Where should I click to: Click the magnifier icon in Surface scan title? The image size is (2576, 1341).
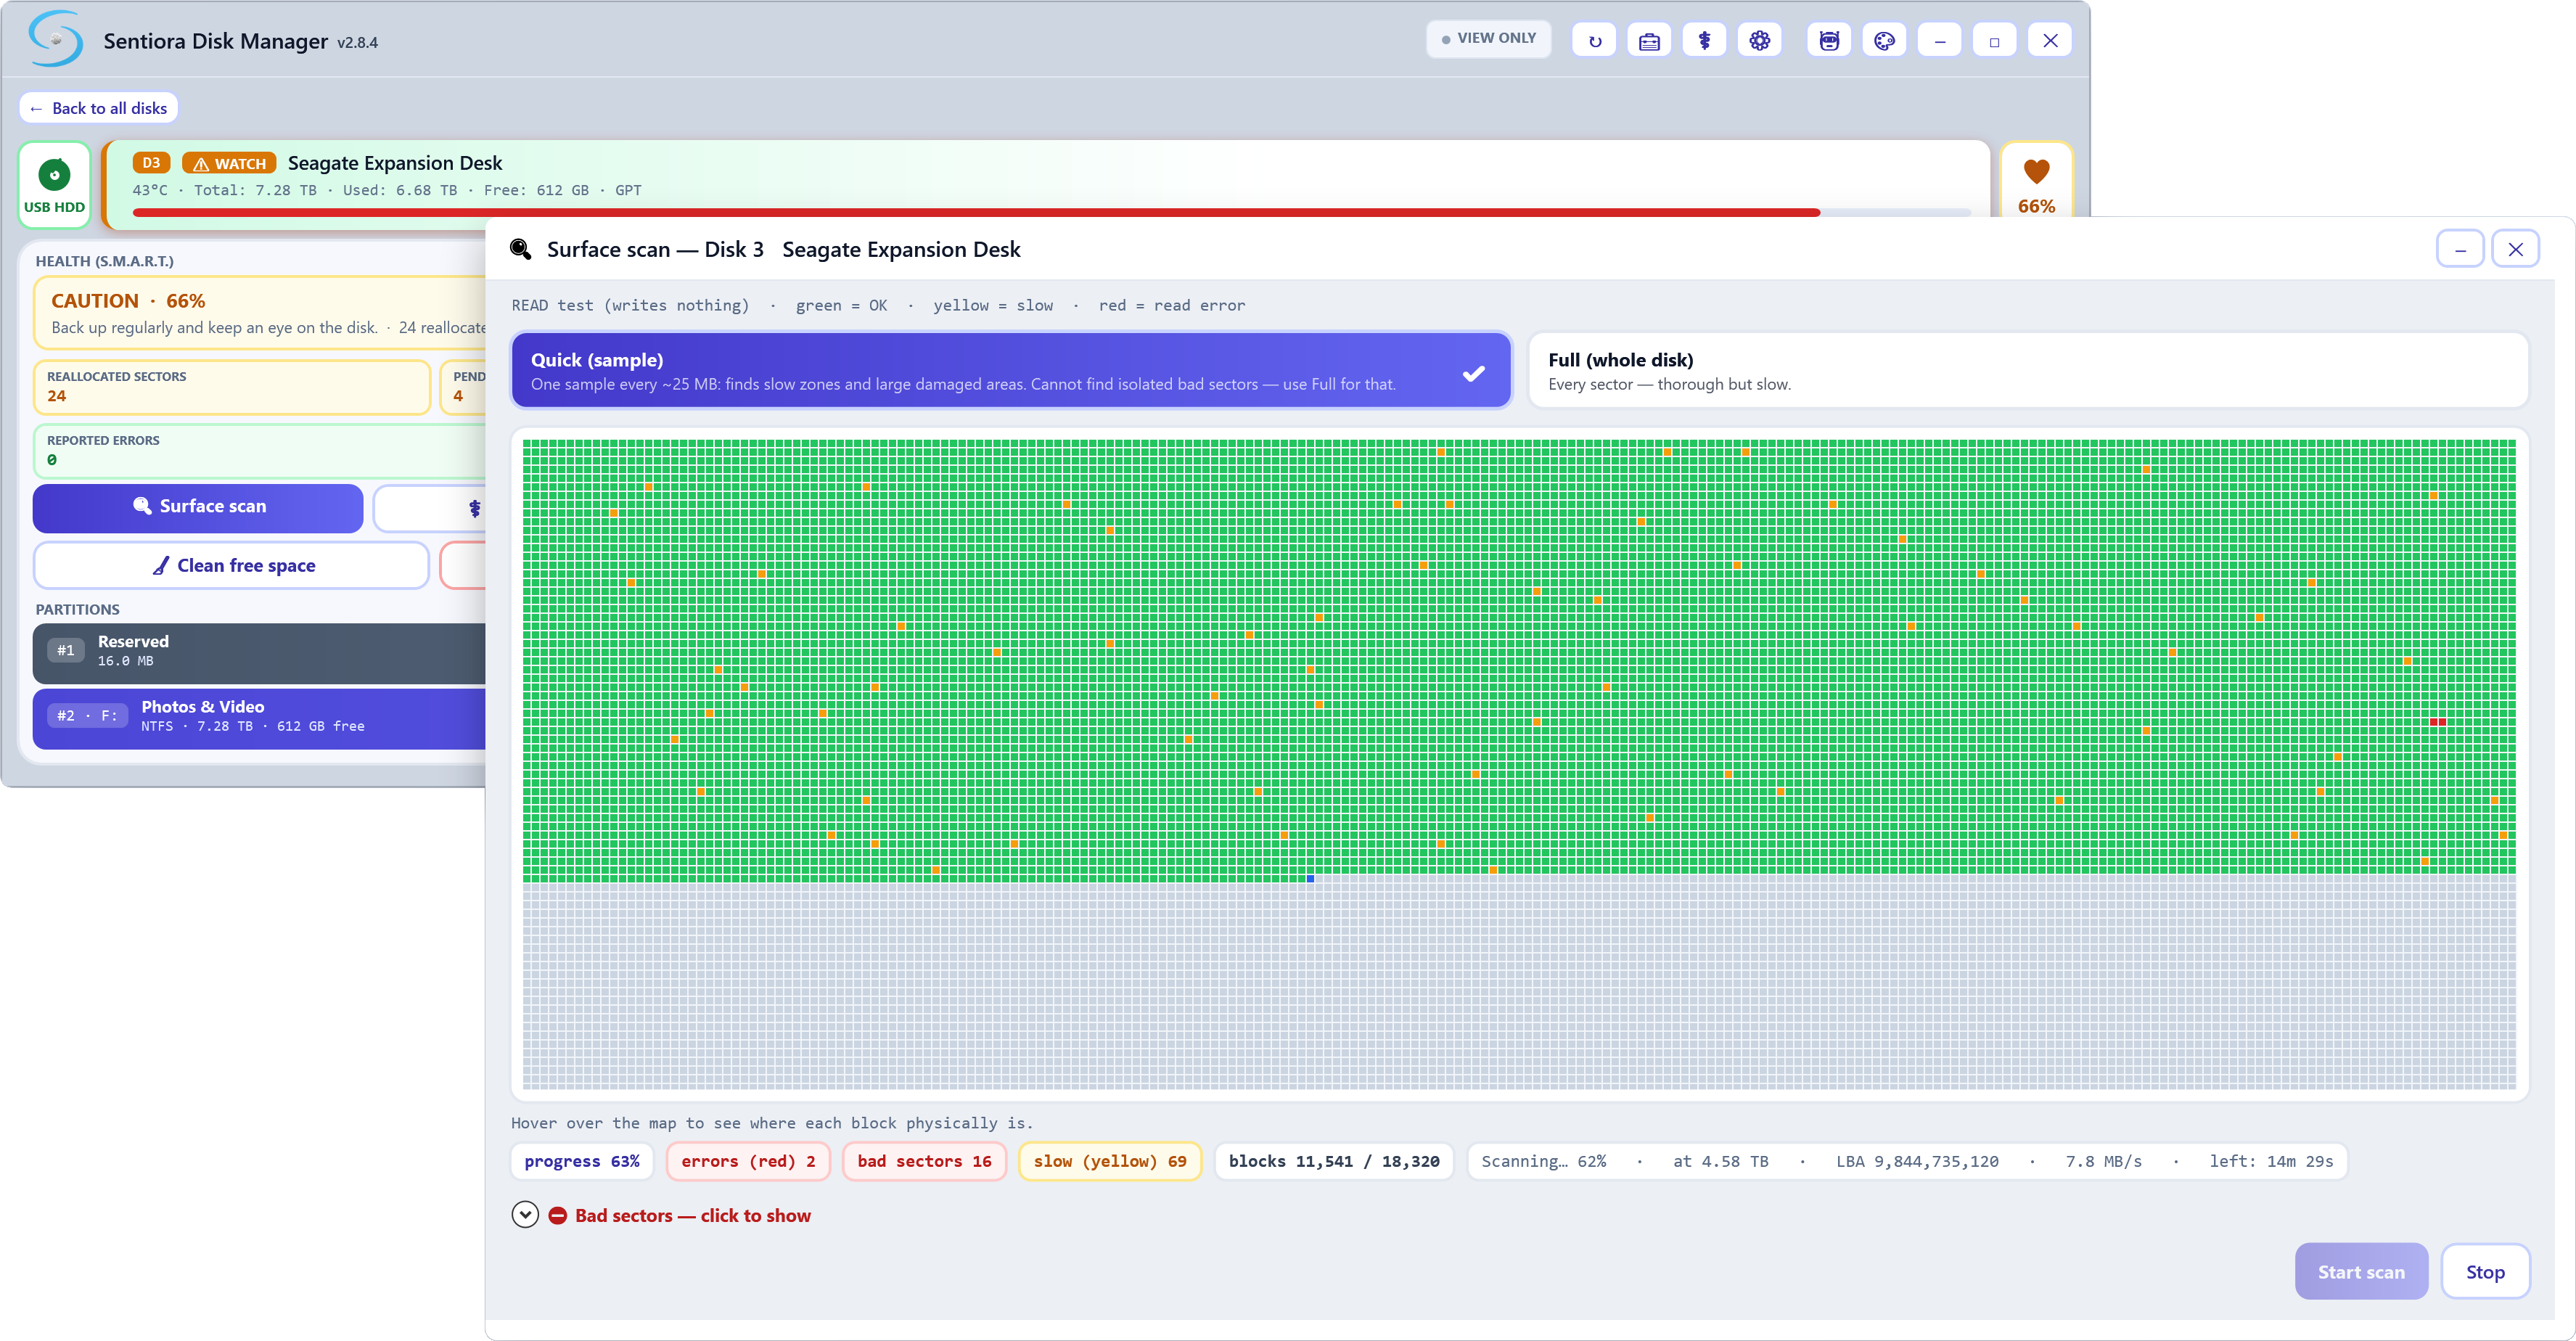(520, 249)
